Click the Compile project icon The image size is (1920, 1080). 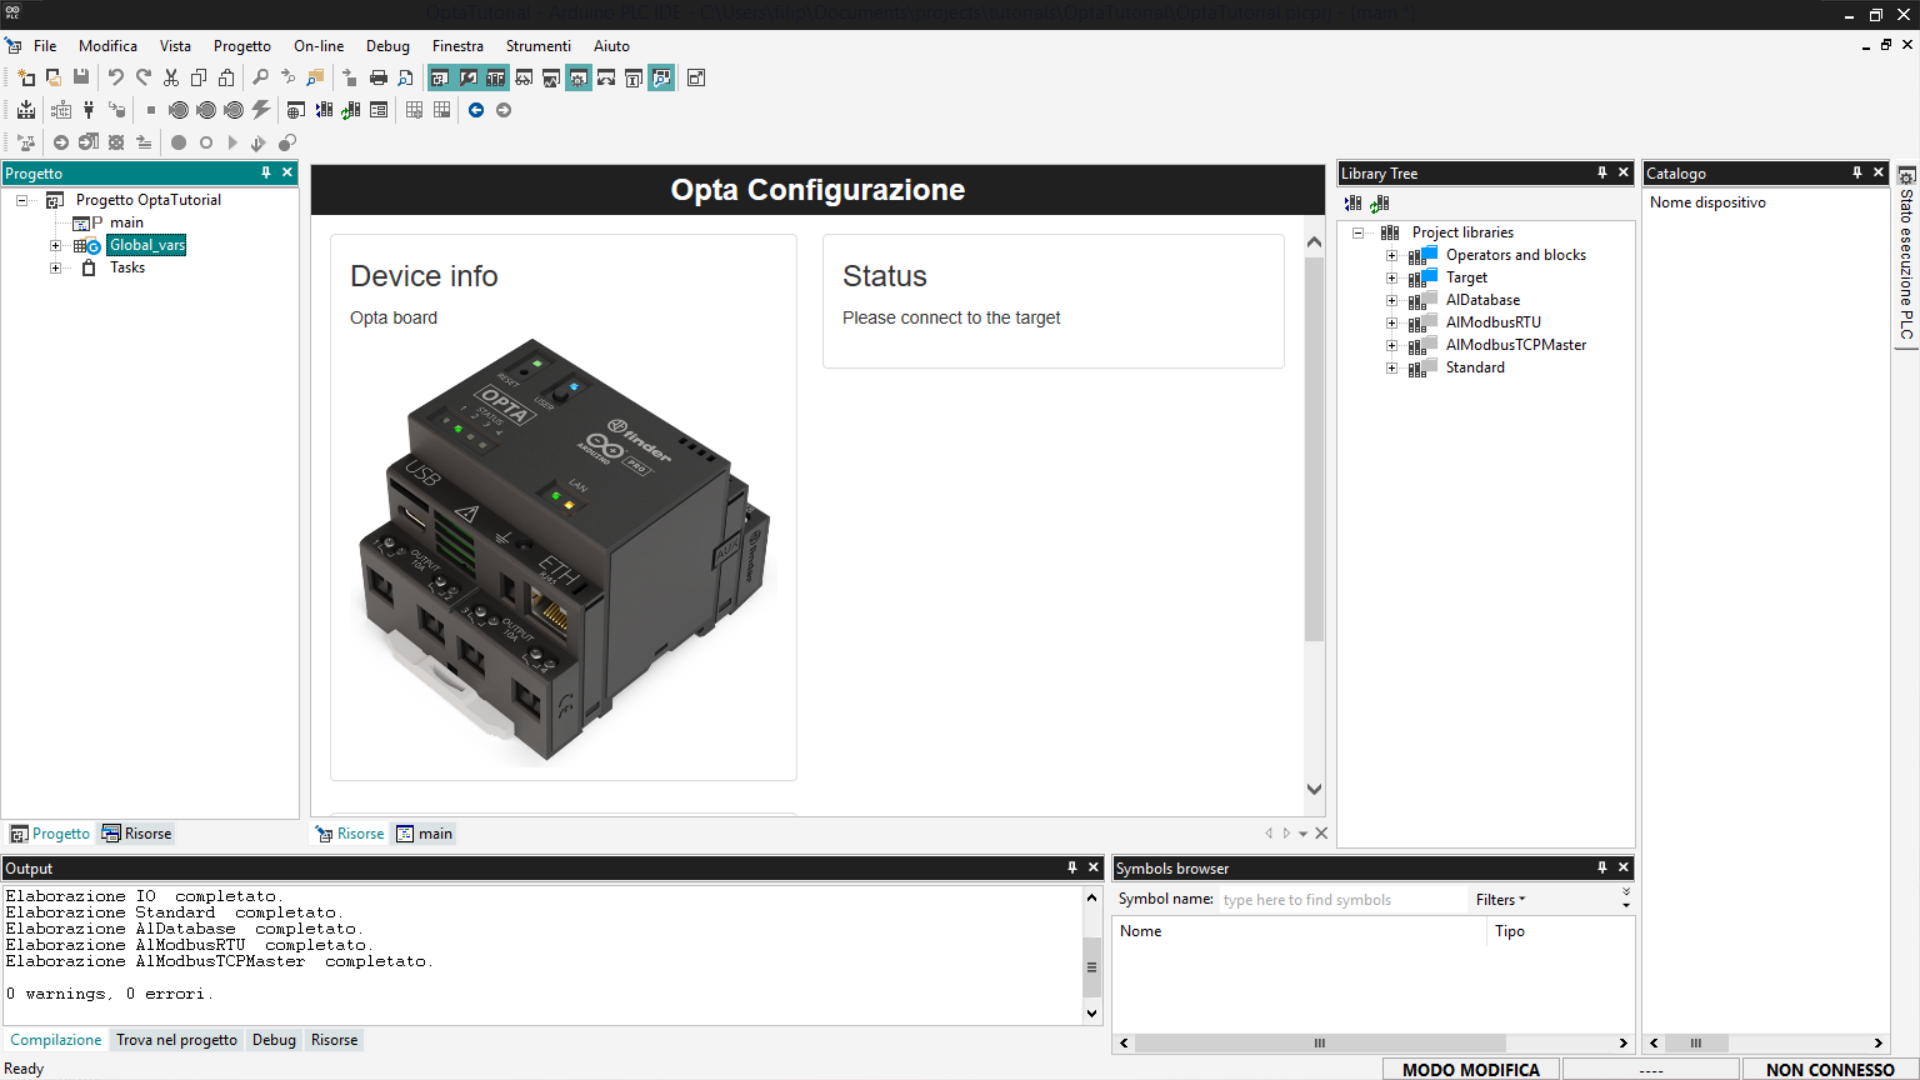click(26, 110)
